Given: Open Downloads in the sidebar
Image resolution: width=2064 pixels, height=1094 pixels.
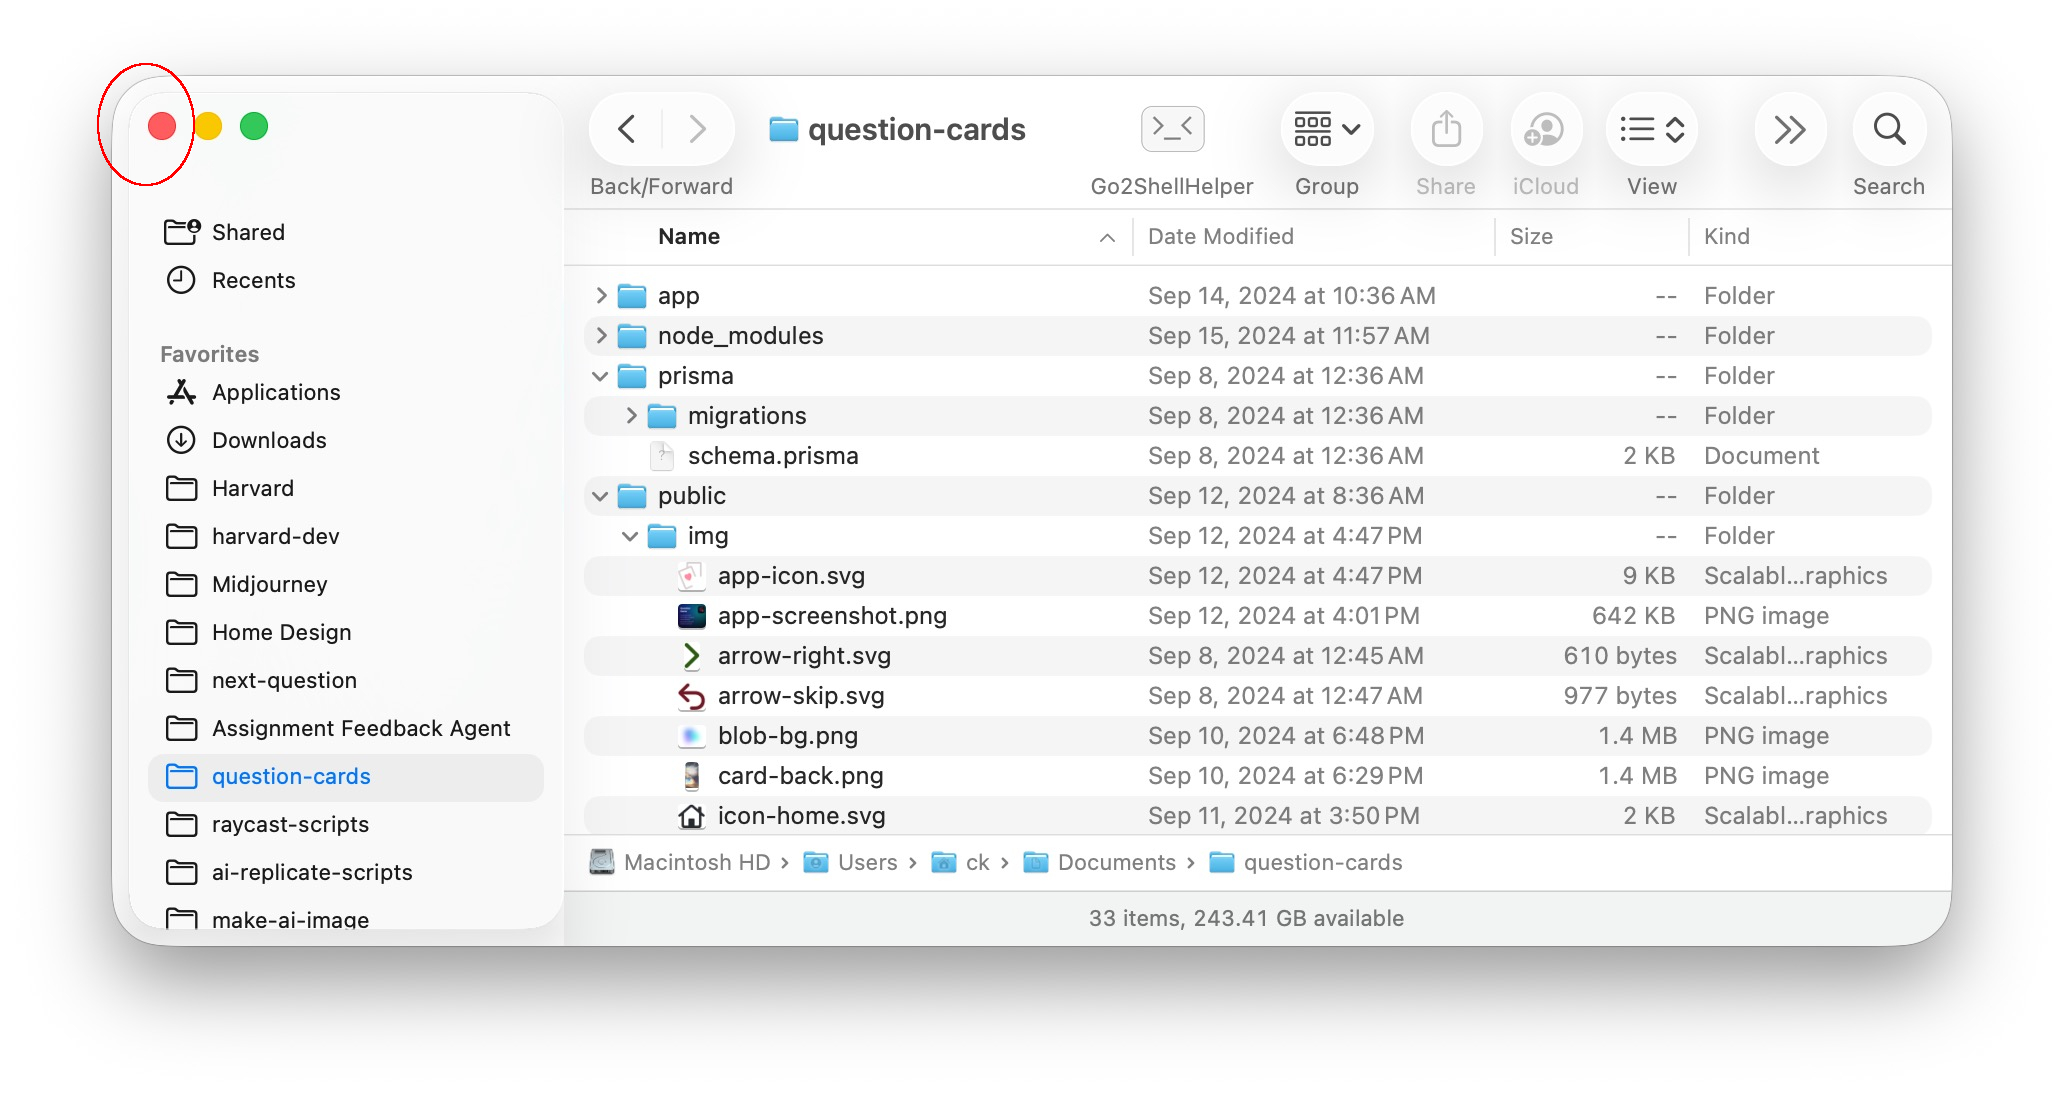Looking at the screenshot, I should pyautogui.click(x=345, y=440).
